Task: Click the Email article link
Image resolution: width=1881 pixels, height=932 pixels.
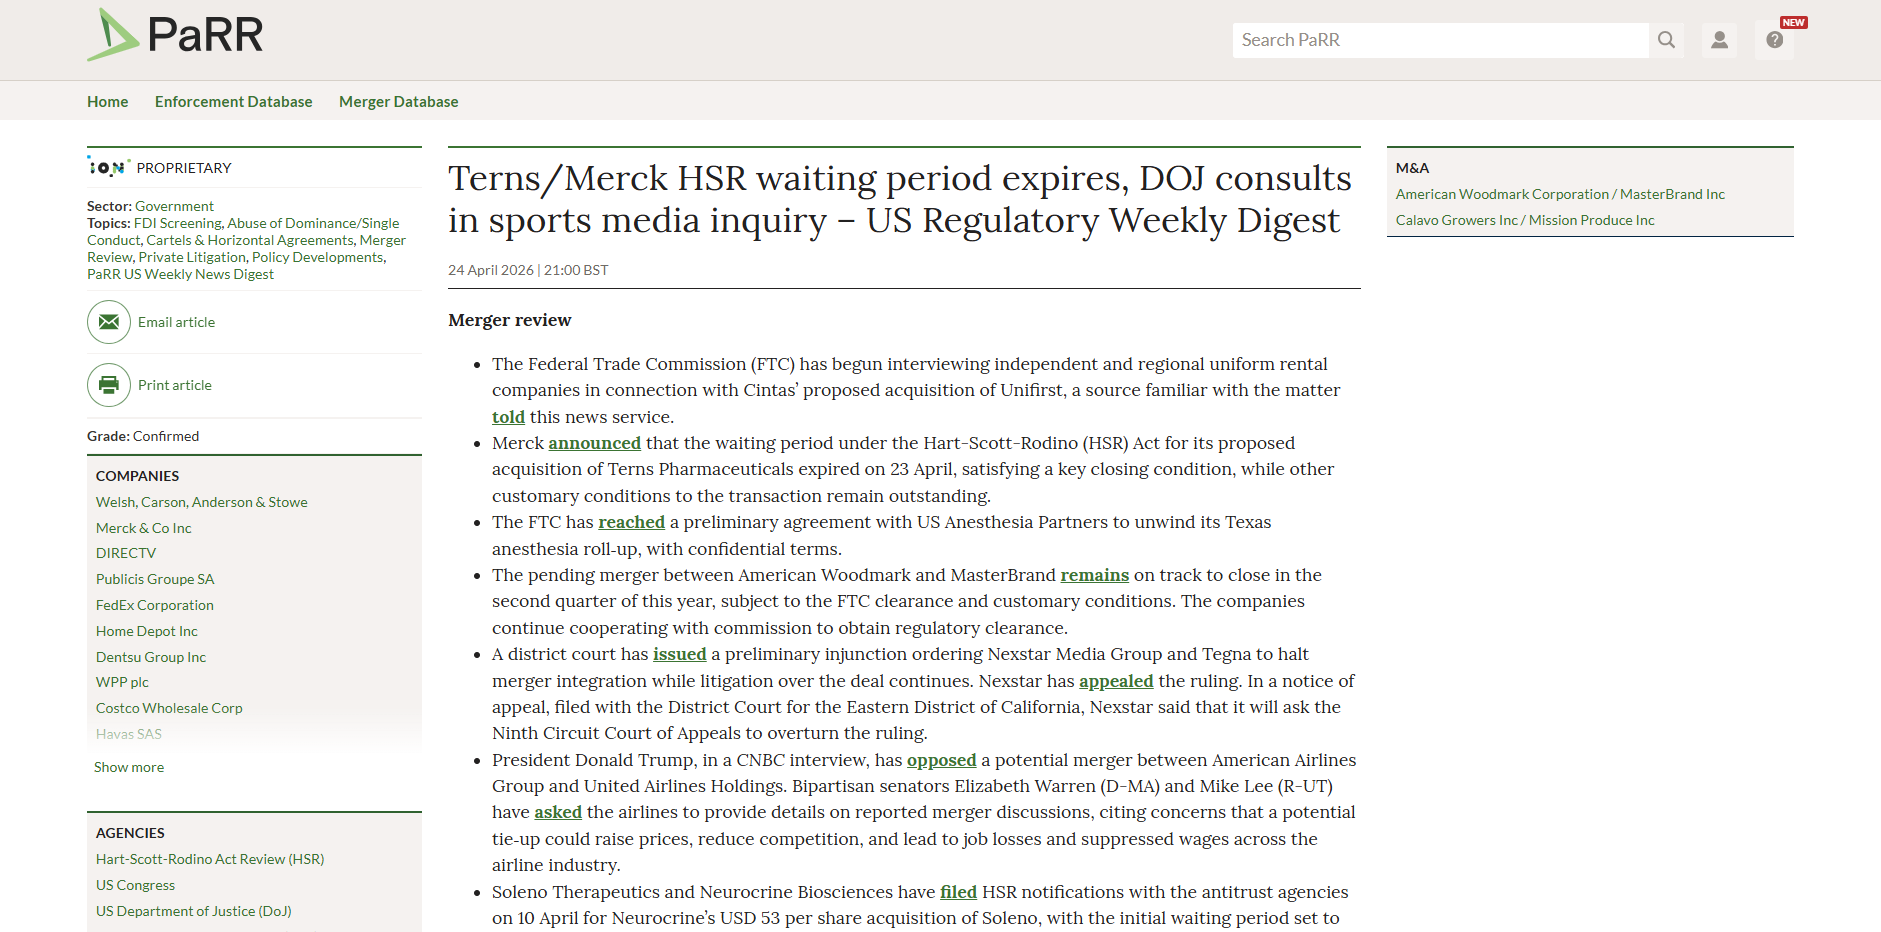Action: (176, 322)
